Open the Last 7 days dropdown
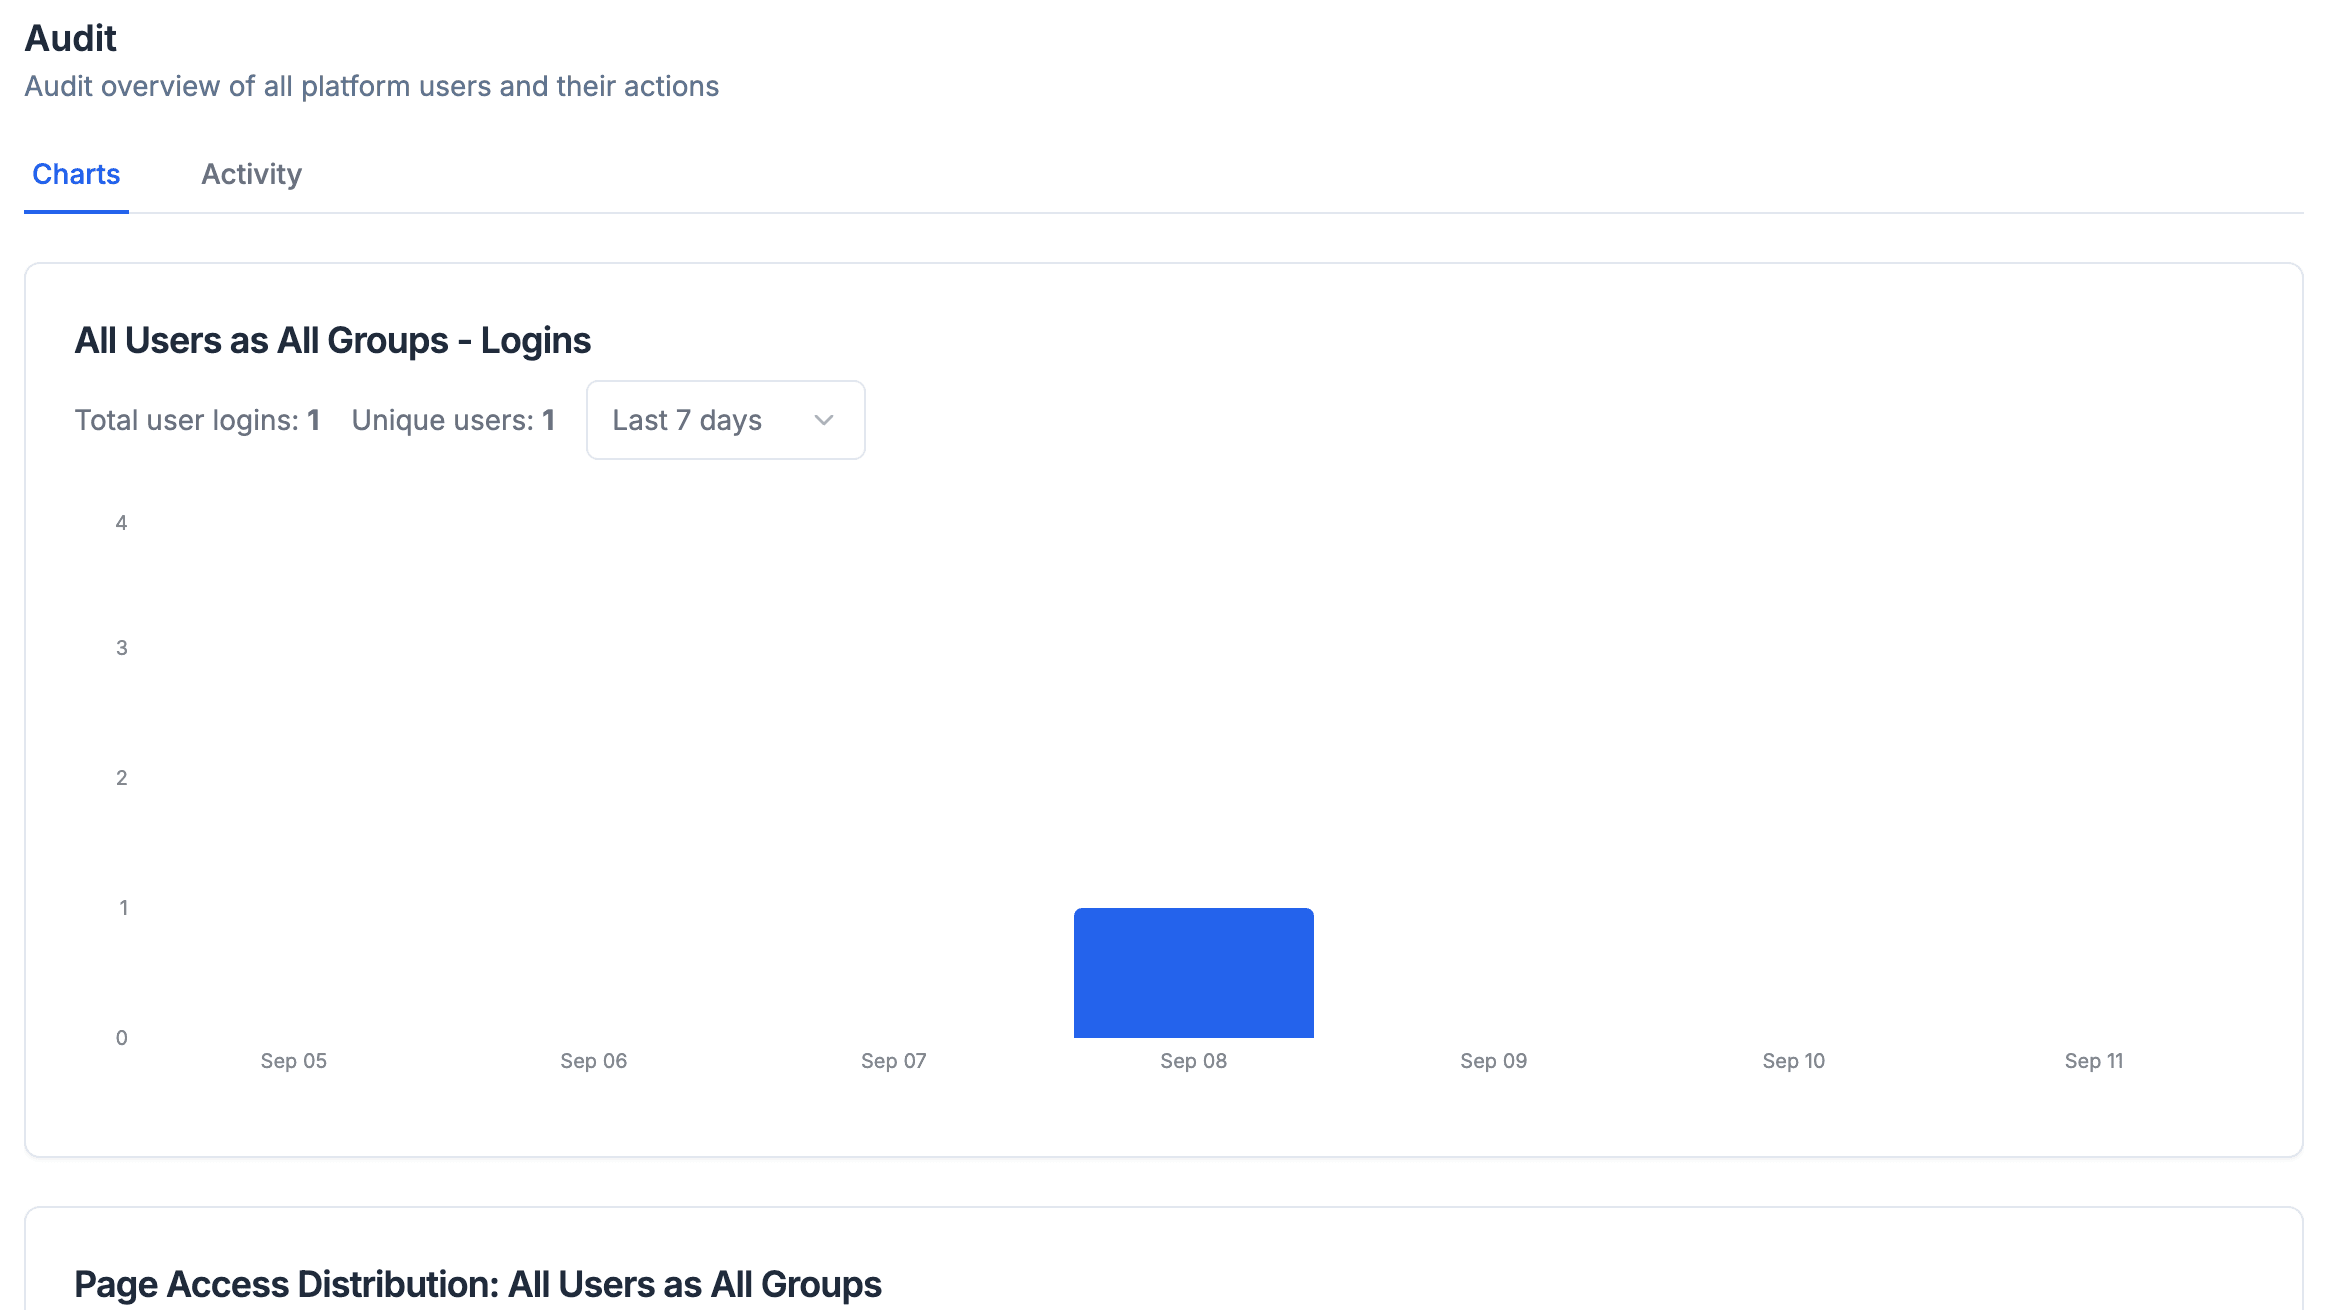This screenshot has width=2338, height=1310. point(724,420)
